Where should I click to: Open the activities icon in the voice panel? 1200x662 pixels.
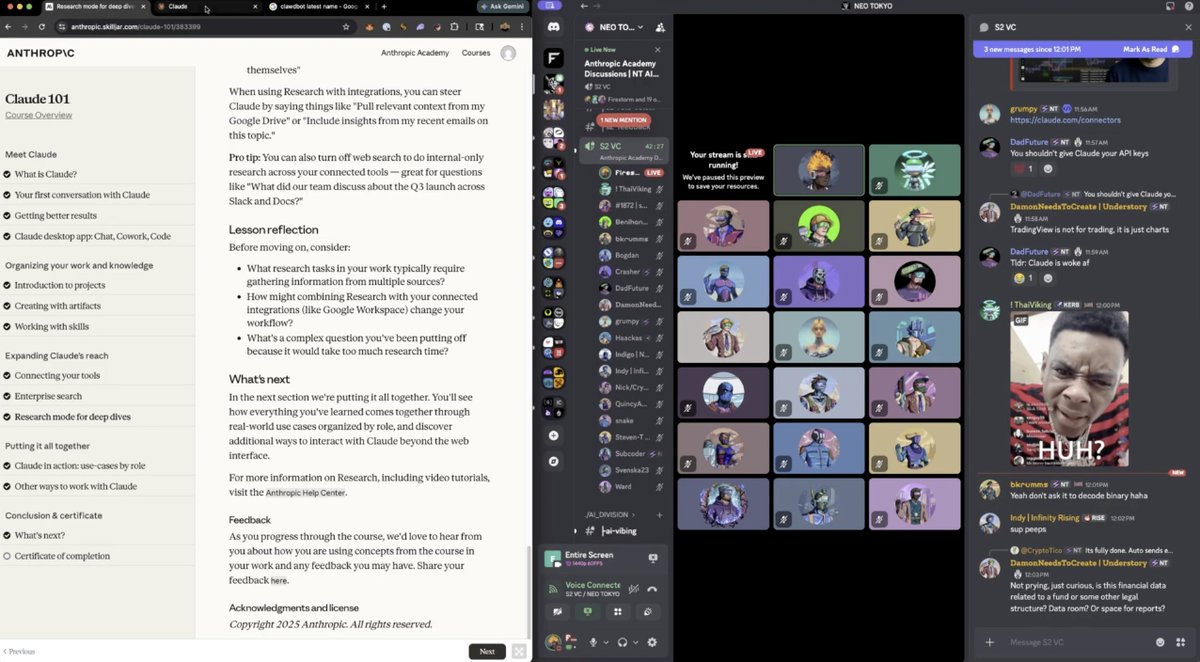click(618, 612)
